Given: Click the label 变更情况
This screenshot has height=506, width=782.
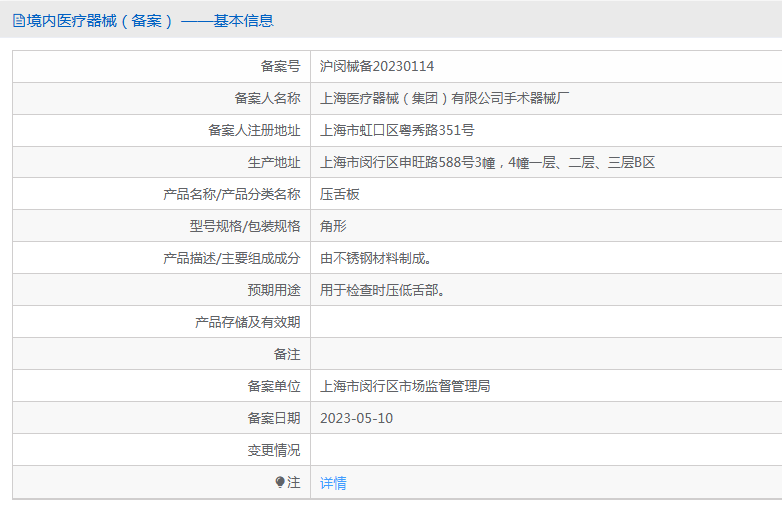Looking at the screenshot, I should pyautogui.click(x=274, y=450).
